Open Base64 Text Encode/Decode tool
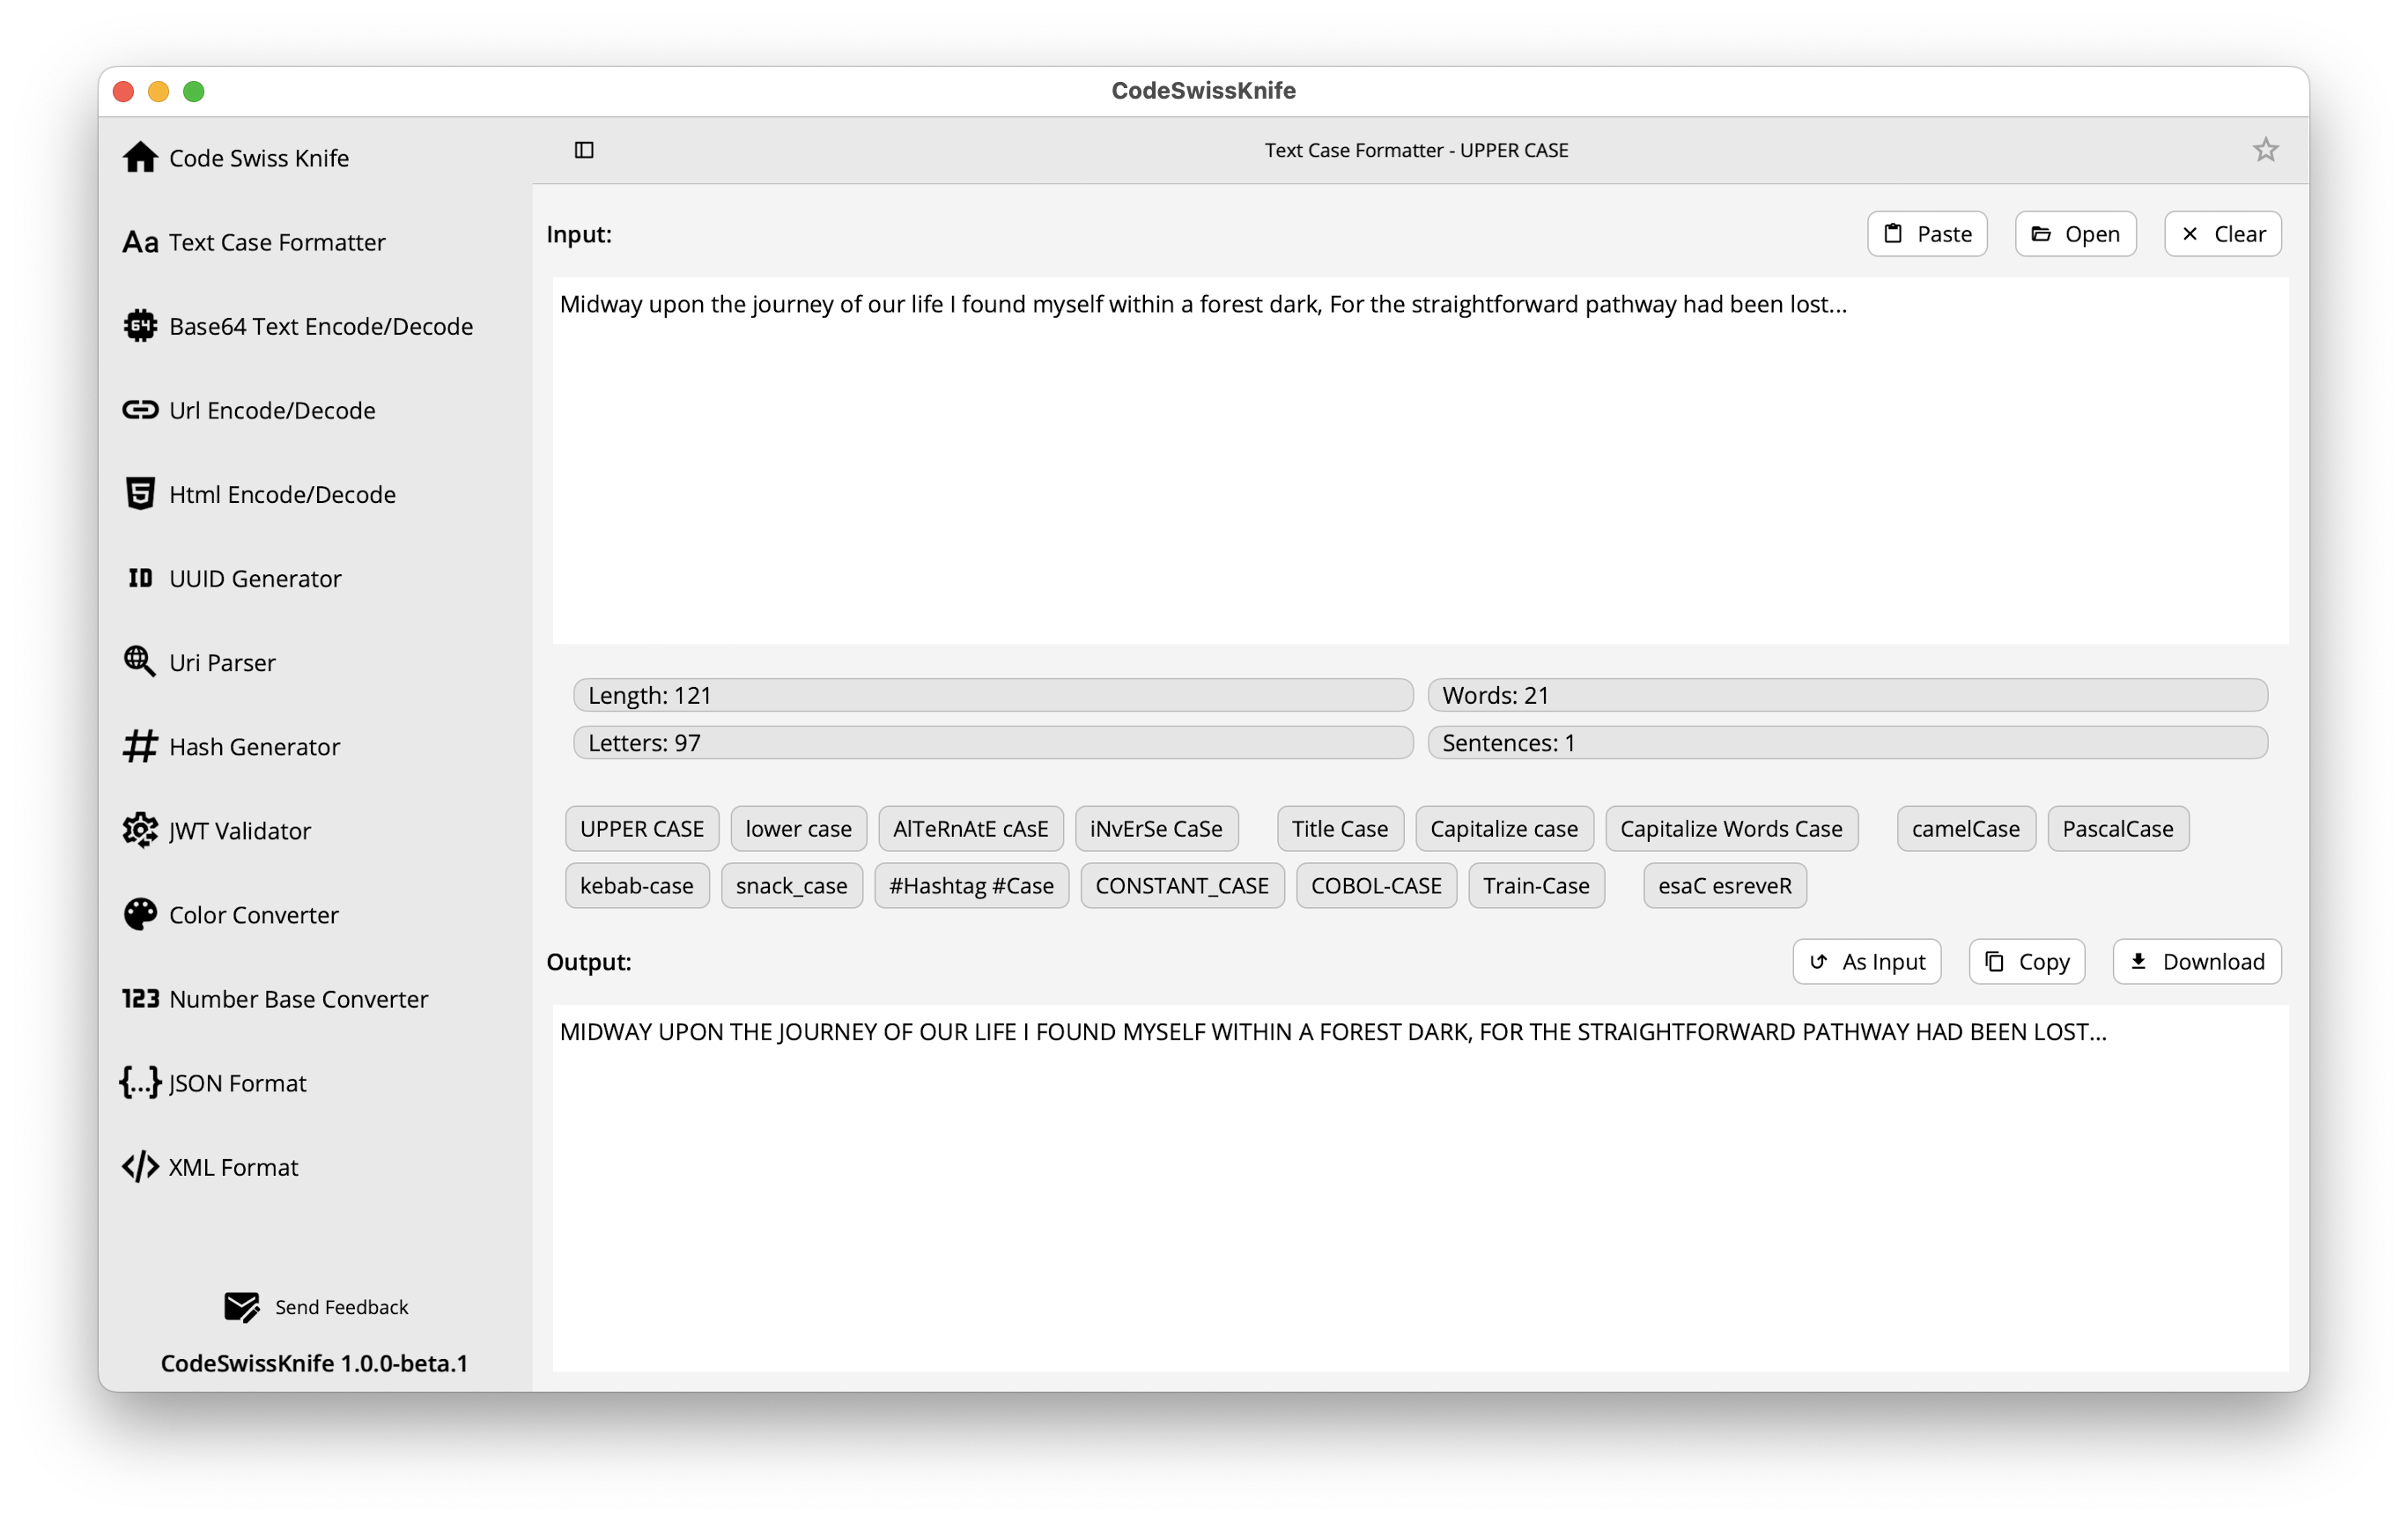The height and width of the screenshot is (1522, 2408). 321,326
